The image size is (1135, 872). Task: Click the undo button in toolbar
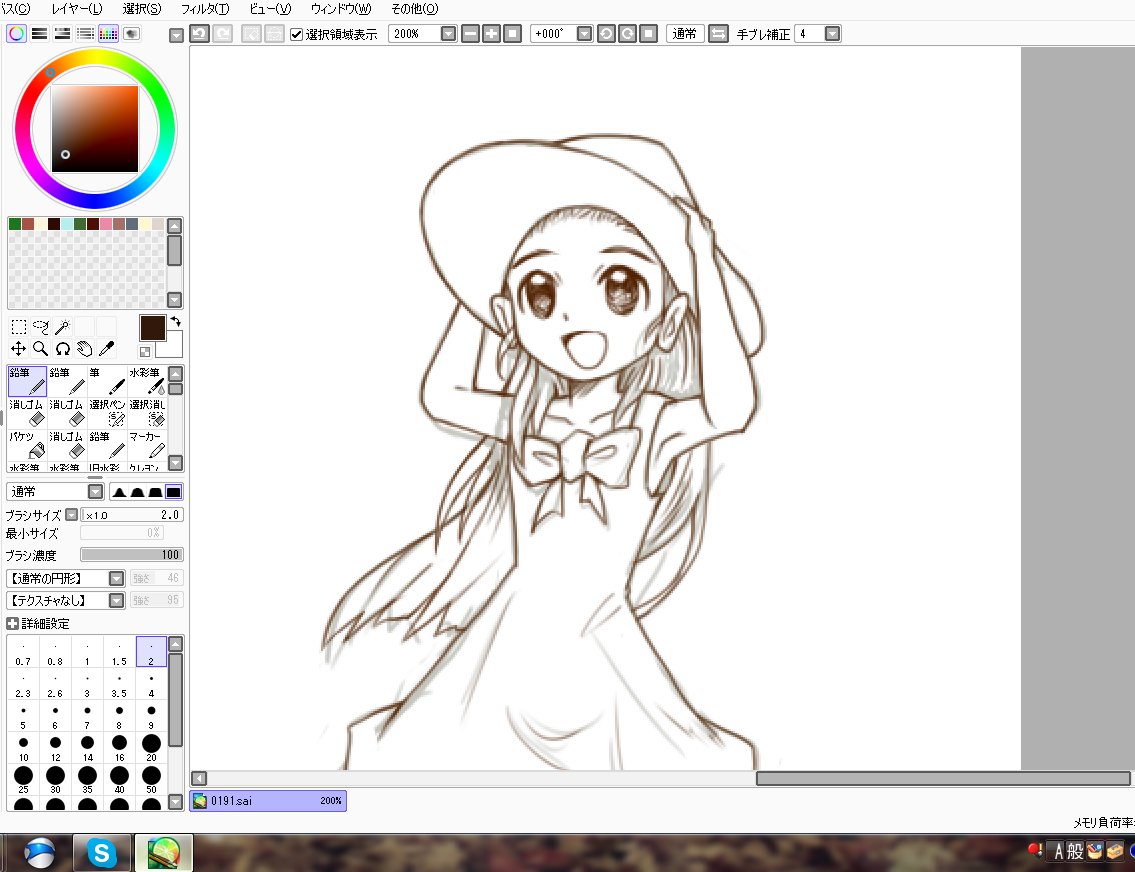click(200, 33)
